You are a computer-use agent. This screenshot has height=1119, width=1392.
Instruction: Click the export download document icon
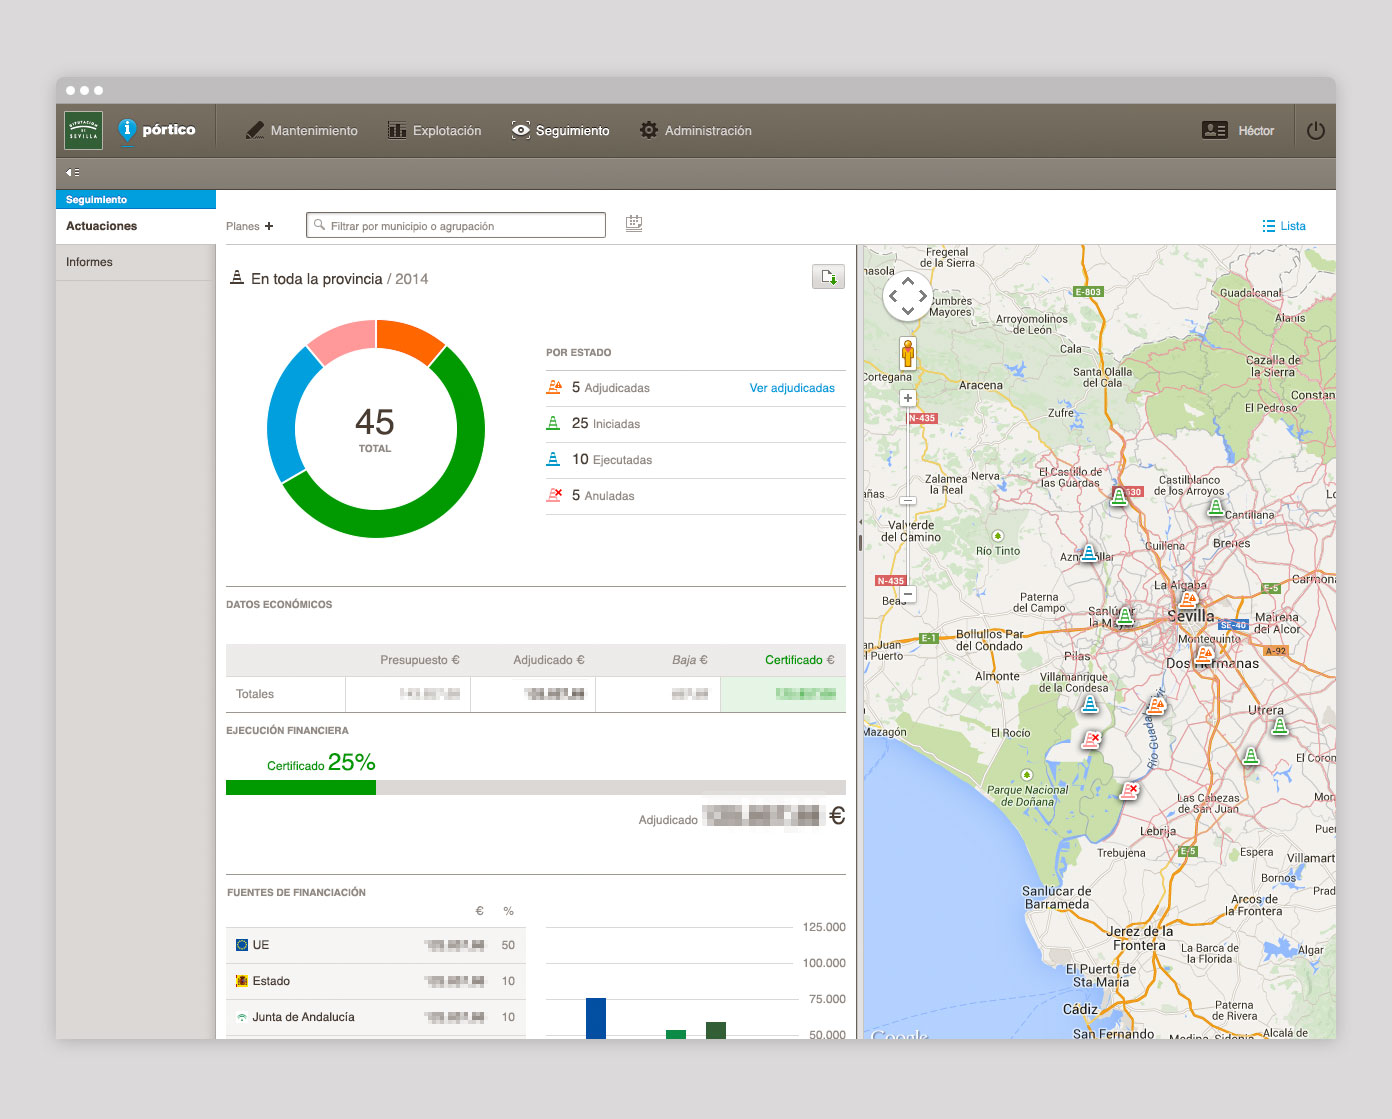(x=828, y=277)
